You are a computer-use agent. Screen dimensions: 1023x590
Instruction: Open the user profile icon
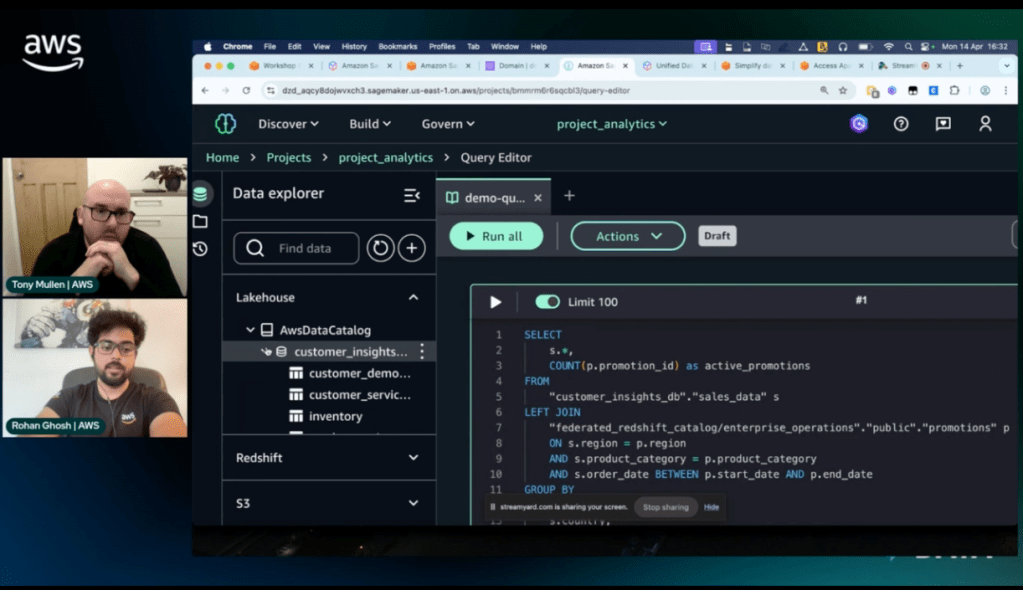[x=985, y=124]
